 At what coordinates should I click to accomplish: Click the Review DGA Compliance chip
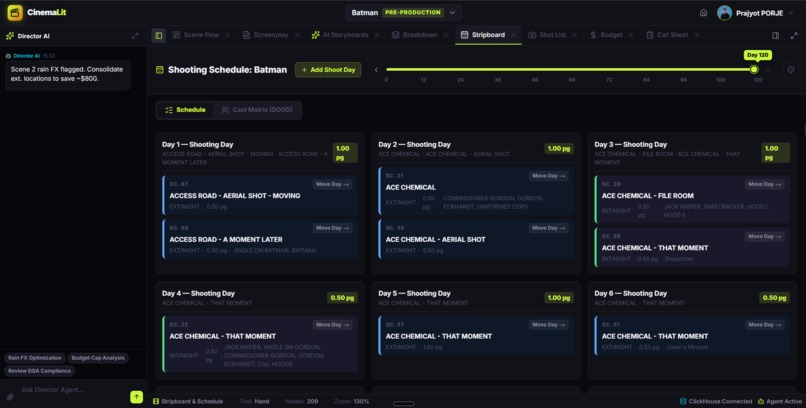[39, 371]
